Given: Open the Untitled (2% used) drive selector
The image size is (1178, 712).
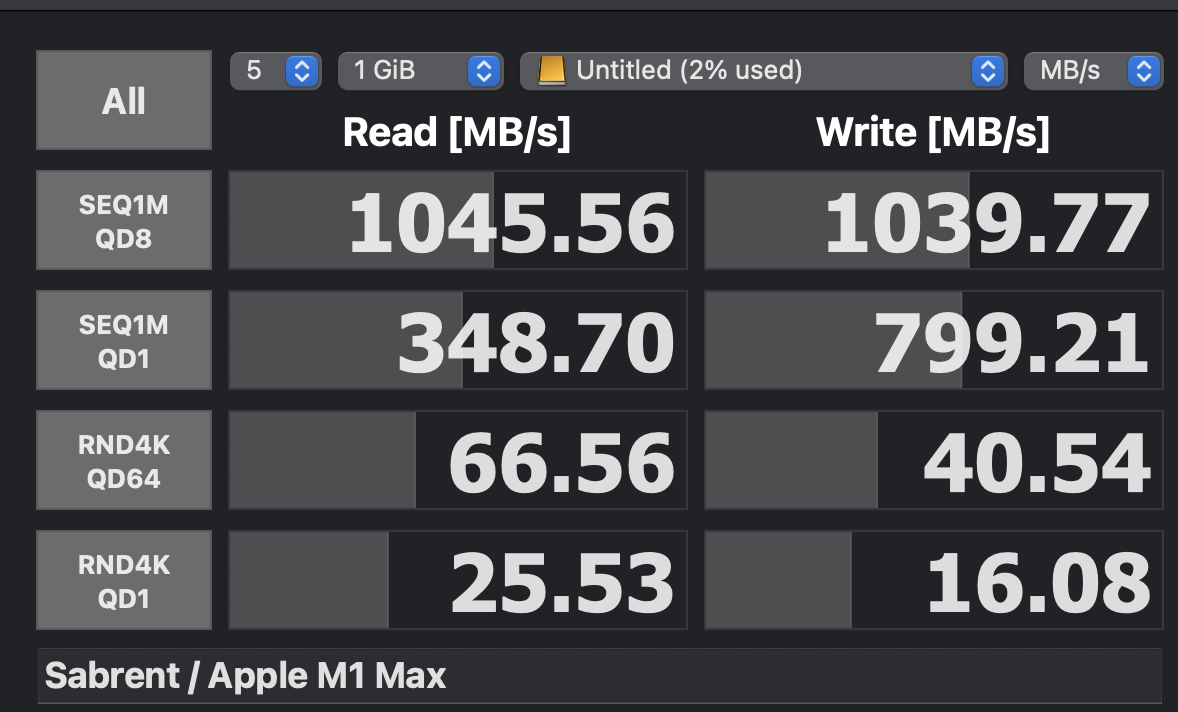Looking at the screenshot, I should (763, 71).
